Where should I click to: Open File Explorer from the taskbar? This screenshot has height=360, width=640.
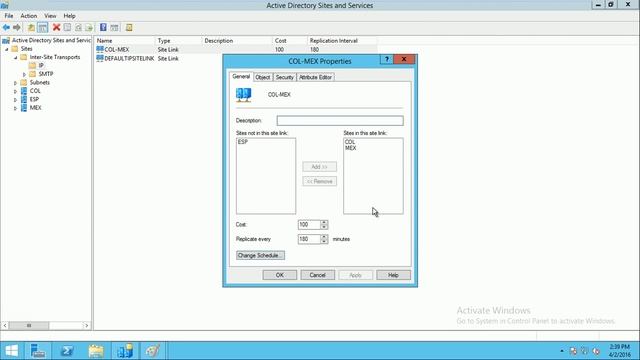(96, 351)
